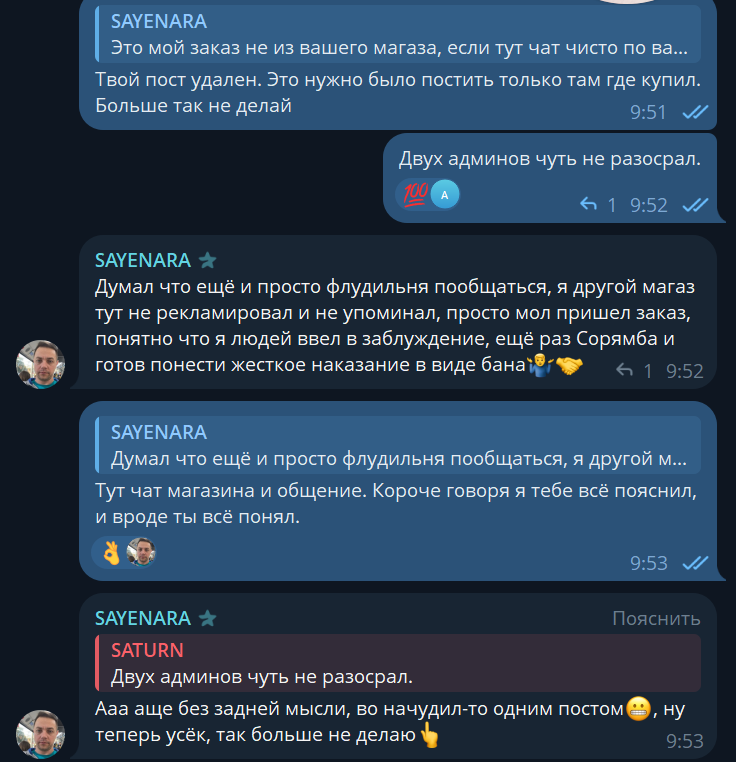
Task: Click the quoted reply 'Это мой заказ не из вашего'
Action: [x=398, y=34]
